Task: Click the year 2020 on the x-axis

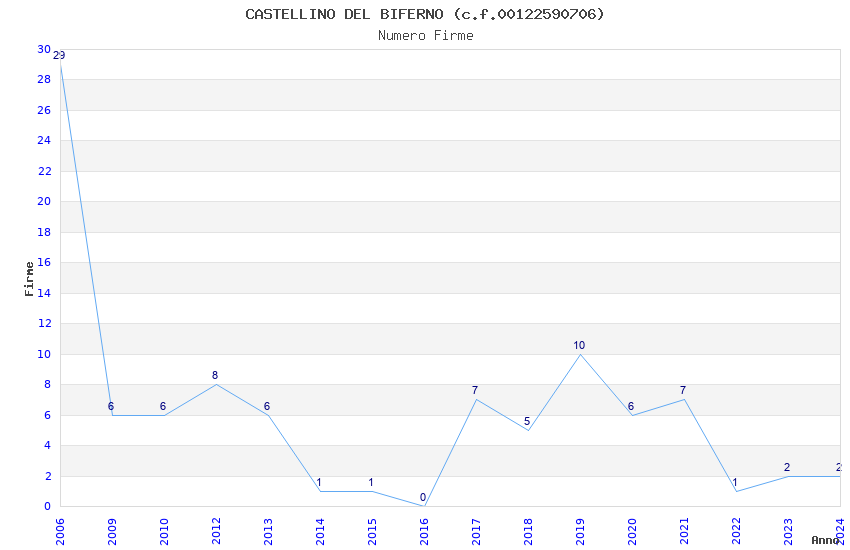Action: [632, 531]
